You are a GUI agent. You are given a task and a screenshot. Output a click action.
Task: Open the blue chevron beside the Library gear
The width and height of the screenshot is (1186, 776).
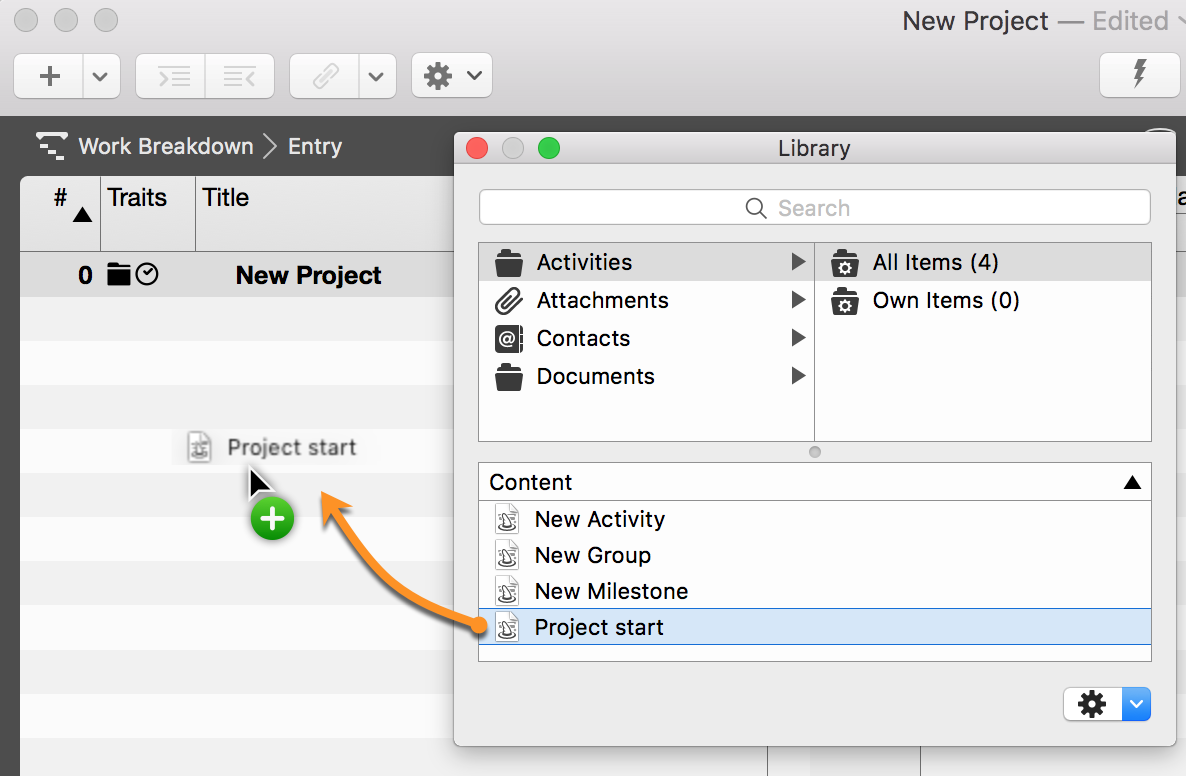pos(1135,704)
